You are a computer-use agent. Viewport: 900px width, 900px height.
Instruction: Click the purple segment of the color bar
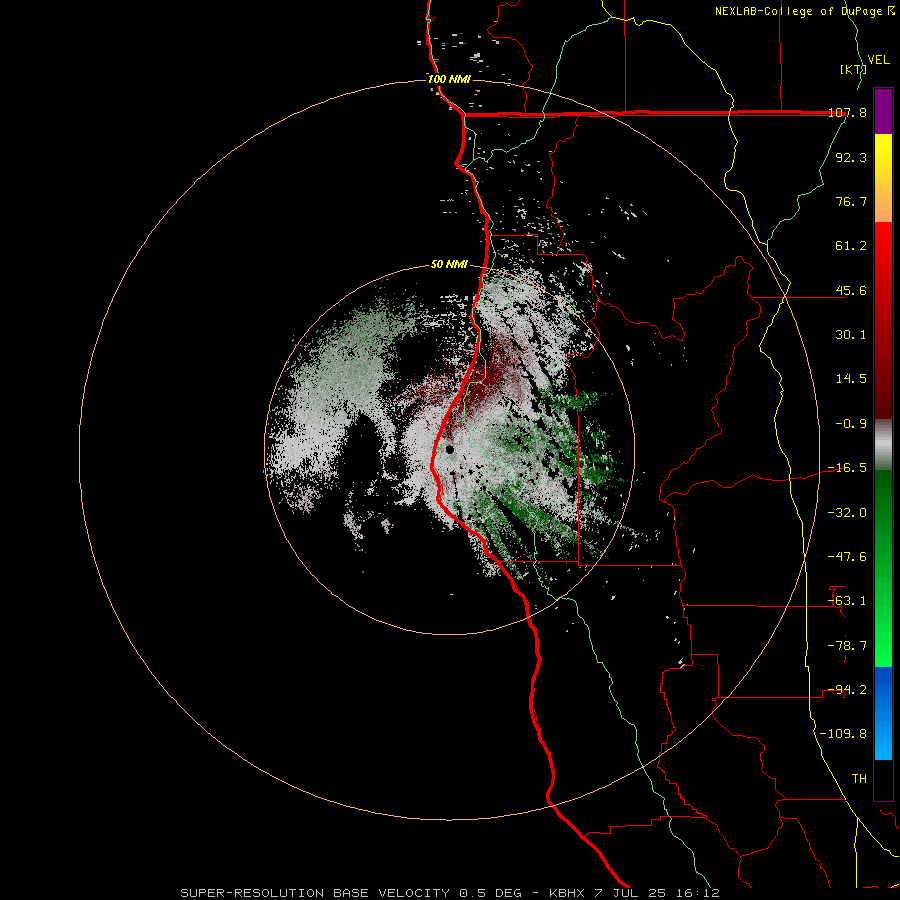tap(883, 111)
